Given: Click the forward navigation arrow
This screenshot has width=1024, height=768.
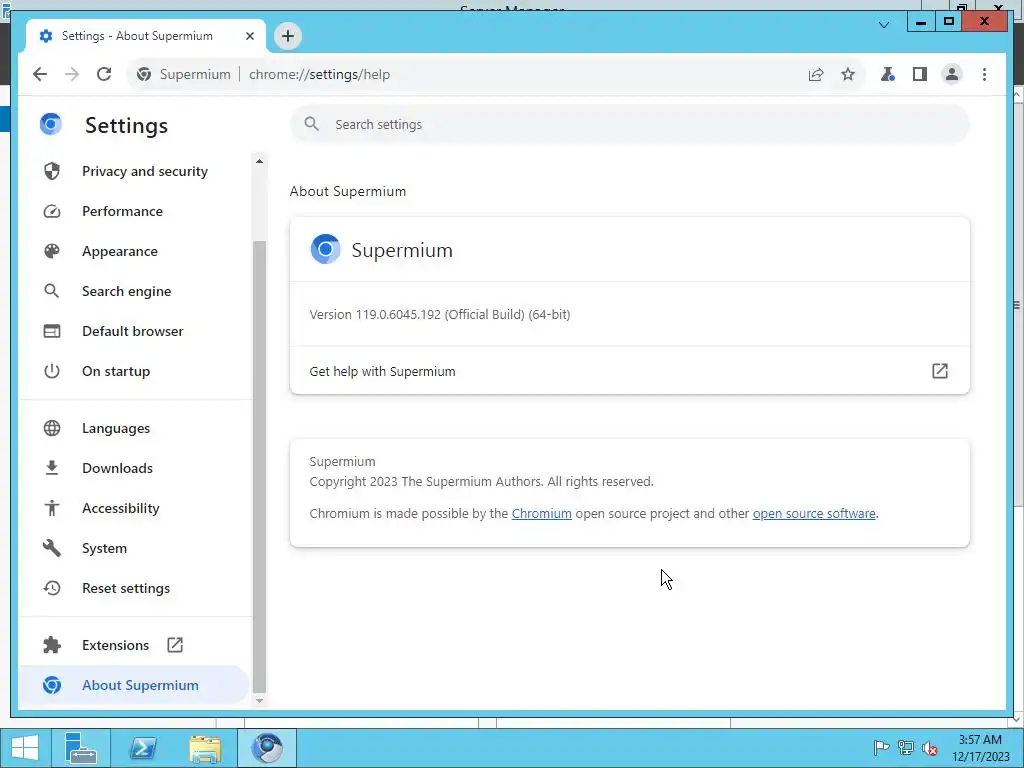Looking at the screenshot, I should [x=72, y=74].
